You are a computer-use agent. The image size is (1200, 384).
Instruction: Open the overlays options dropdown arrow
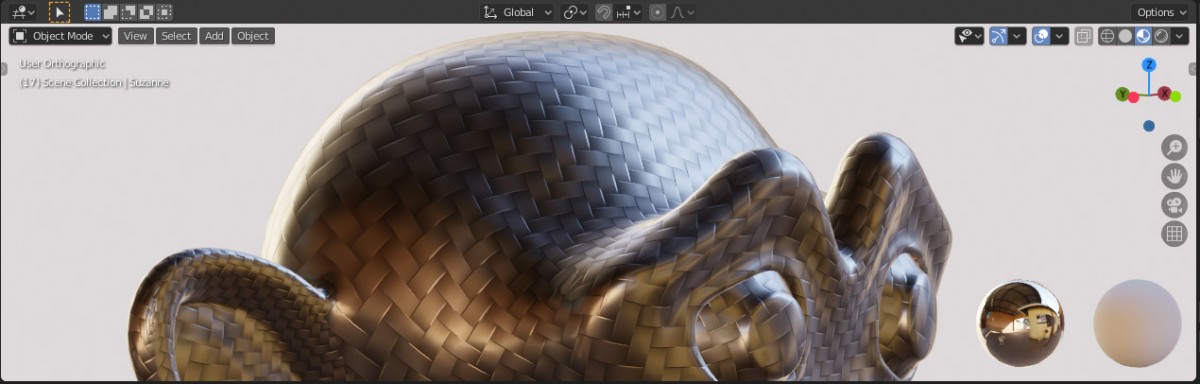(x=1060, y=36)
